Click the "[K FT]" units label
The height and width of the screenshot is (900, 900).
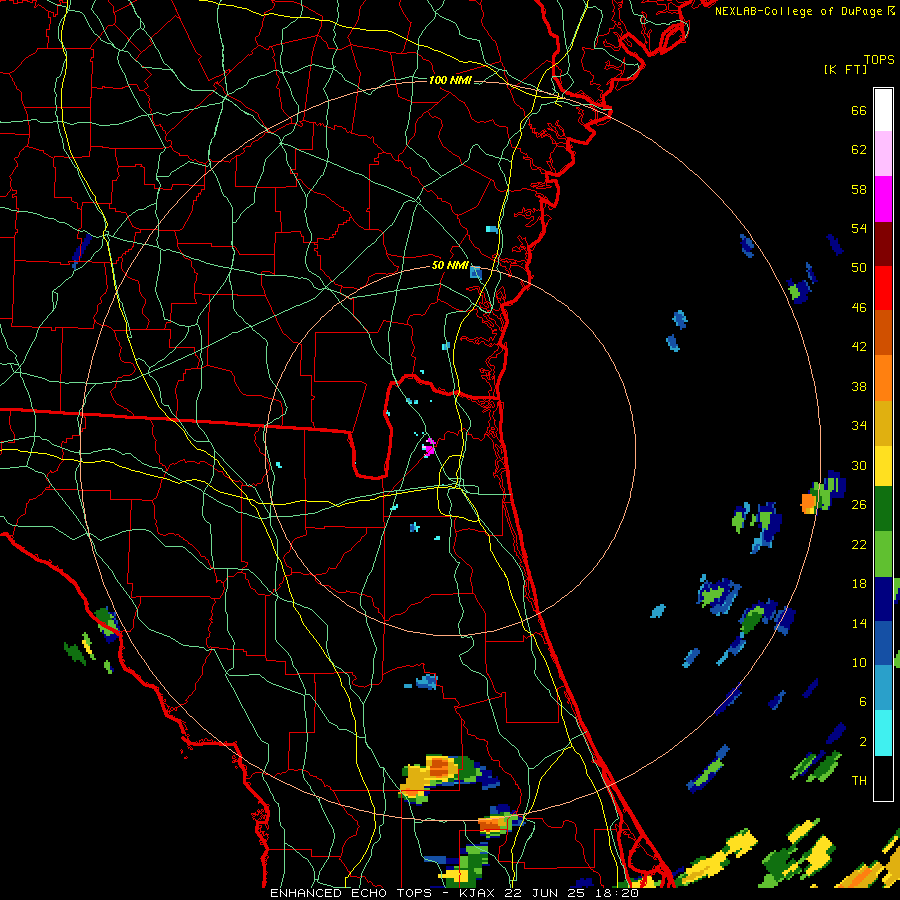coord(845,69)
